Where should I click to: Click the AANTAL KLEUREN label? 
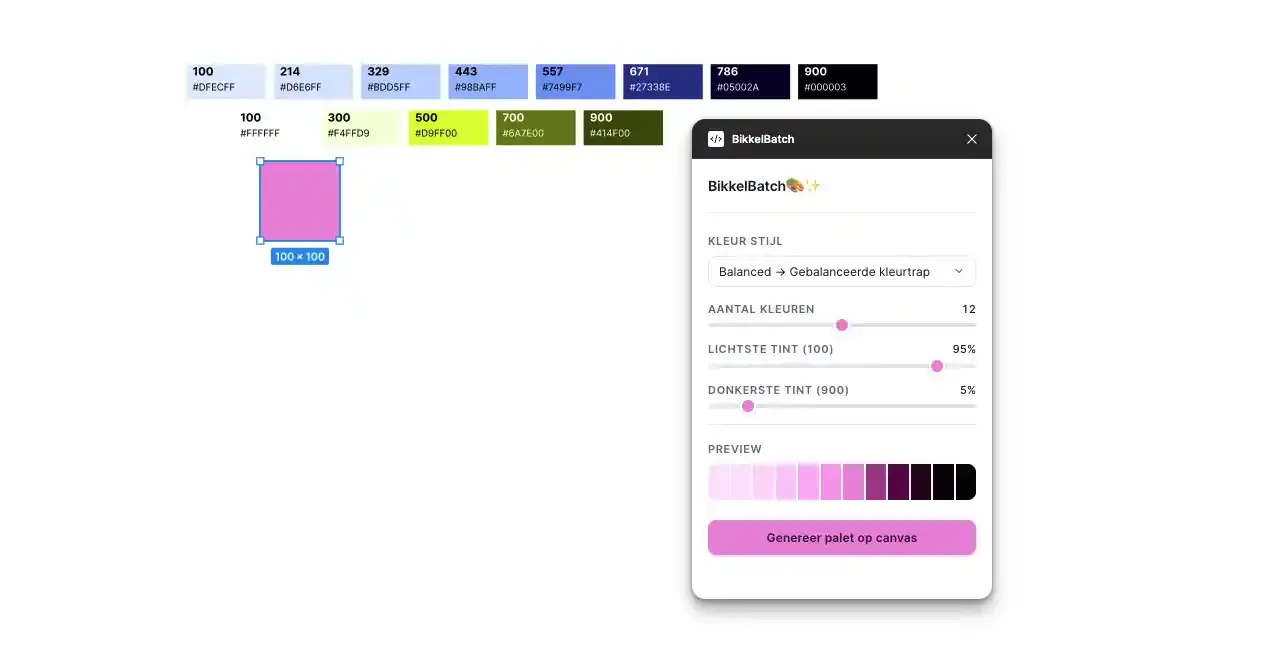pyautogui.click(x=761, y=309)
